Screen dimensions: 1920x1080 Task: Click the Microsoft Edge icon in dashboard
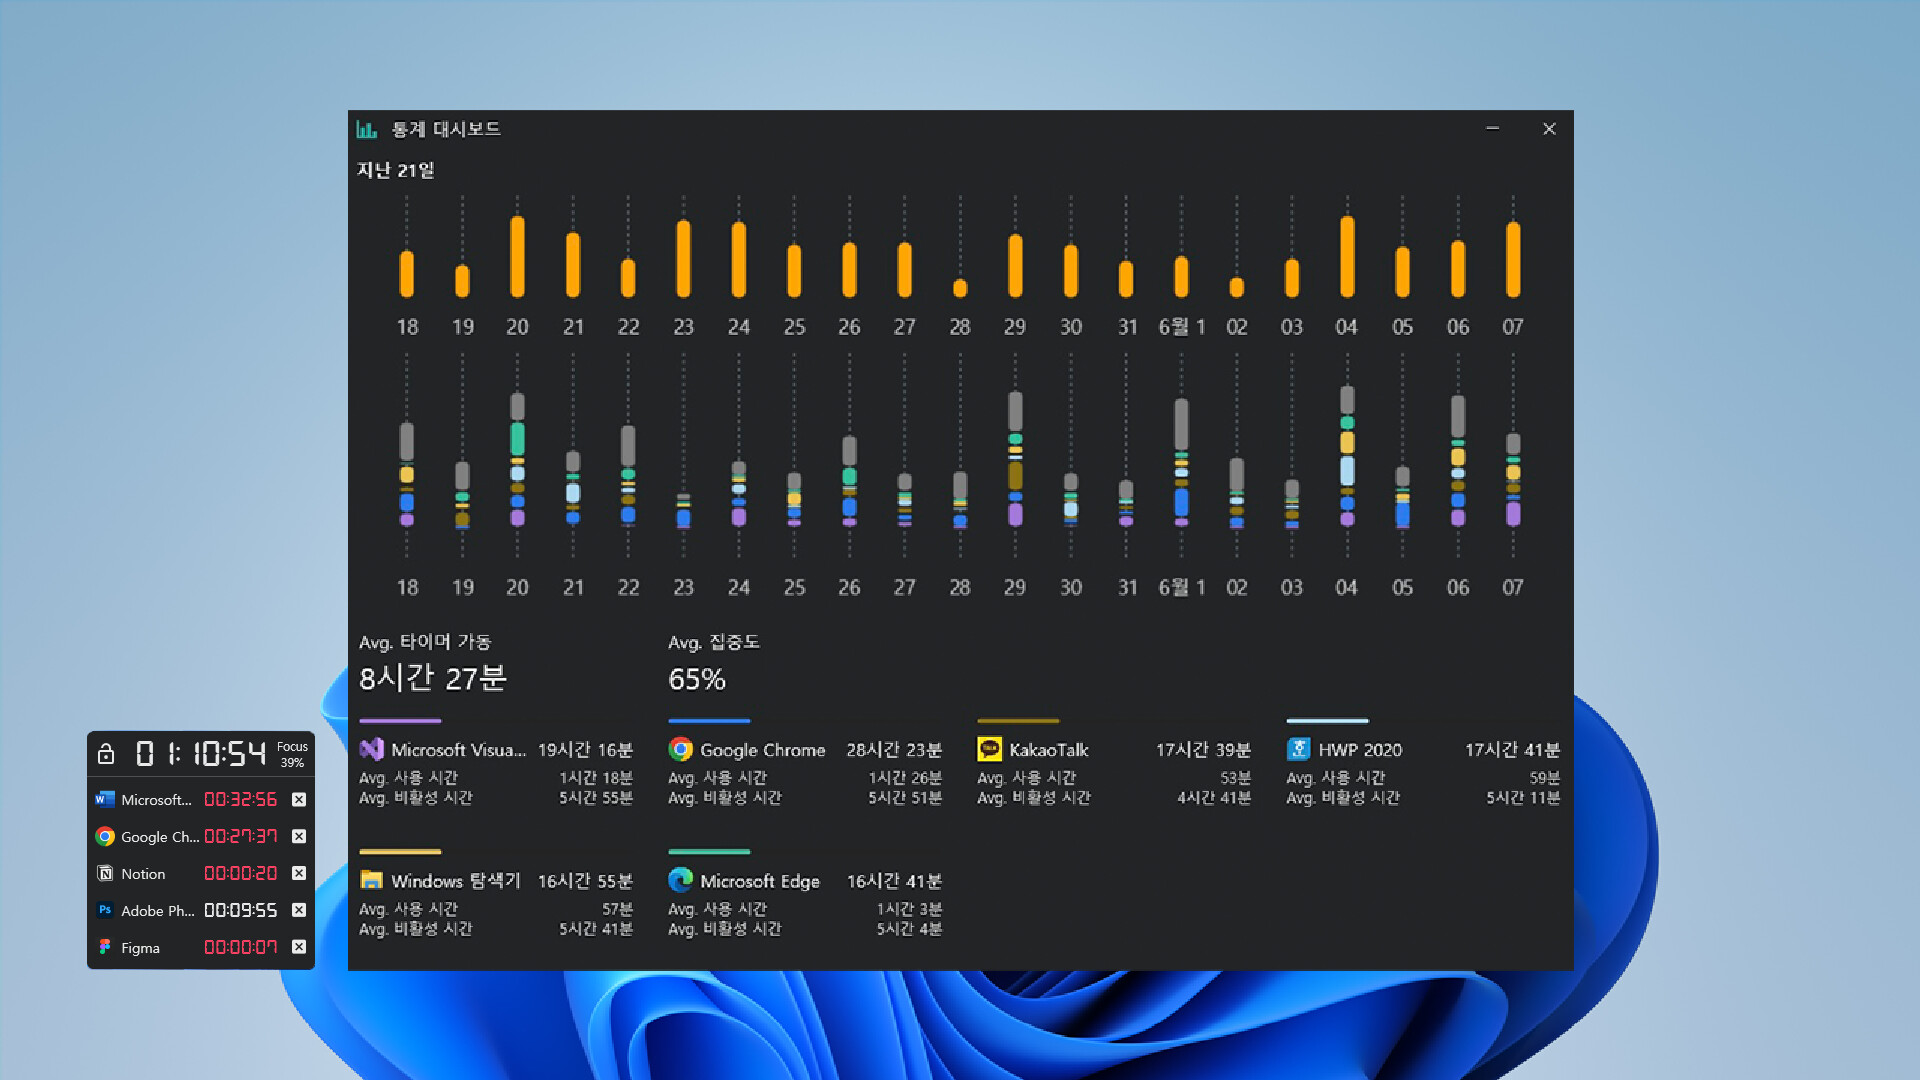(680, 881)
